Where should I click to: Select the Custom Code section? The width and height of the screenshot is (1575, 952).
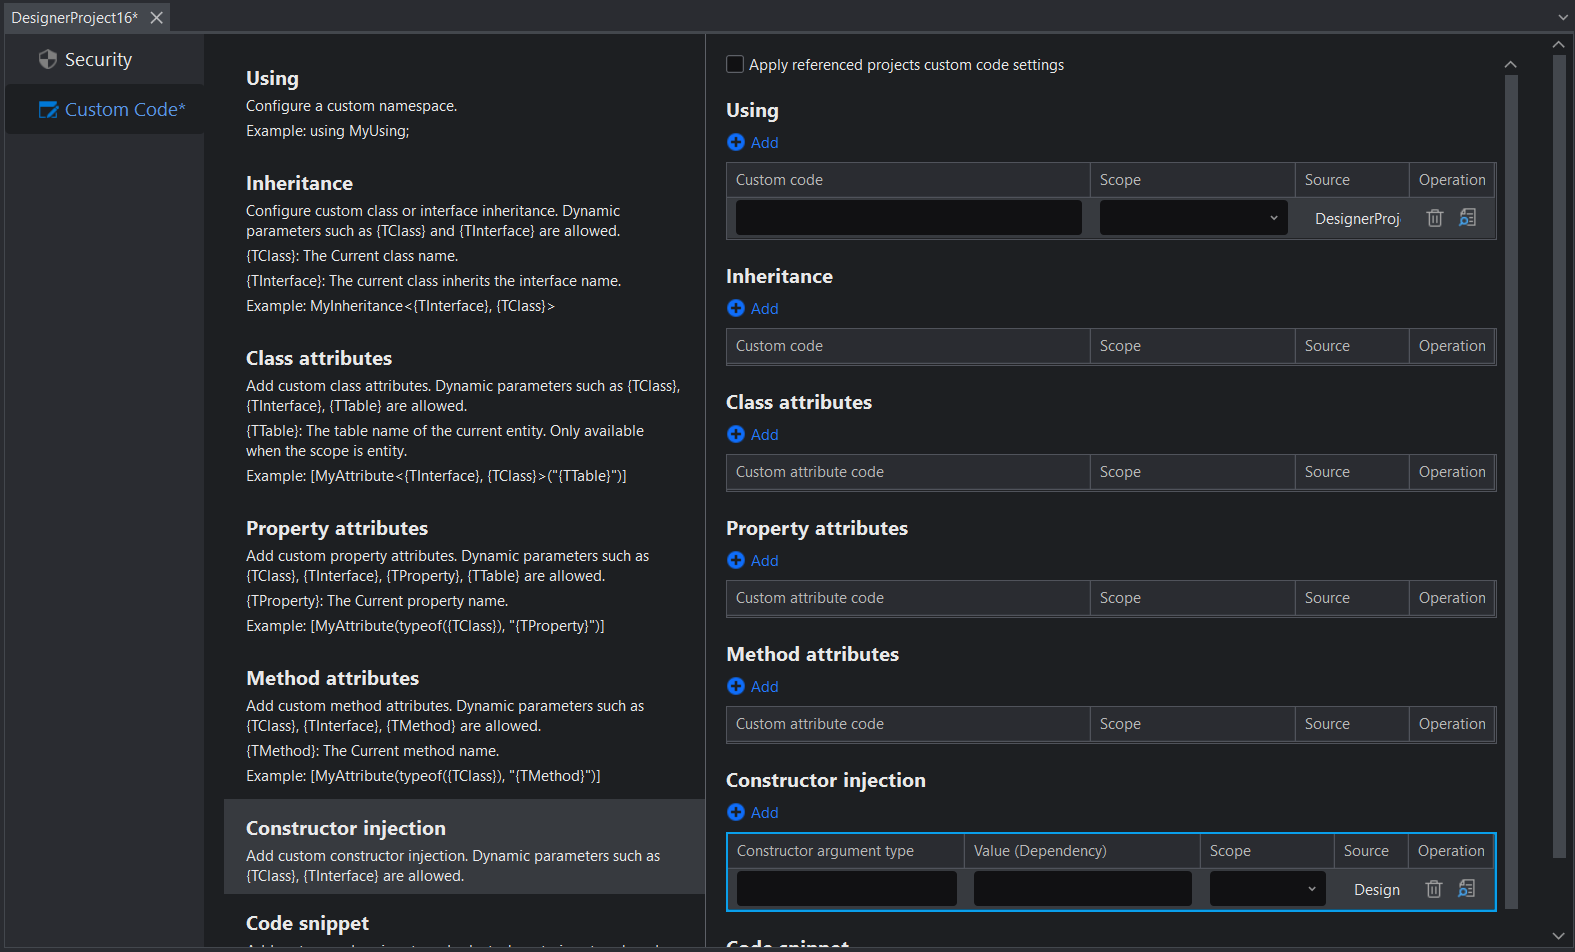point(104,109)
